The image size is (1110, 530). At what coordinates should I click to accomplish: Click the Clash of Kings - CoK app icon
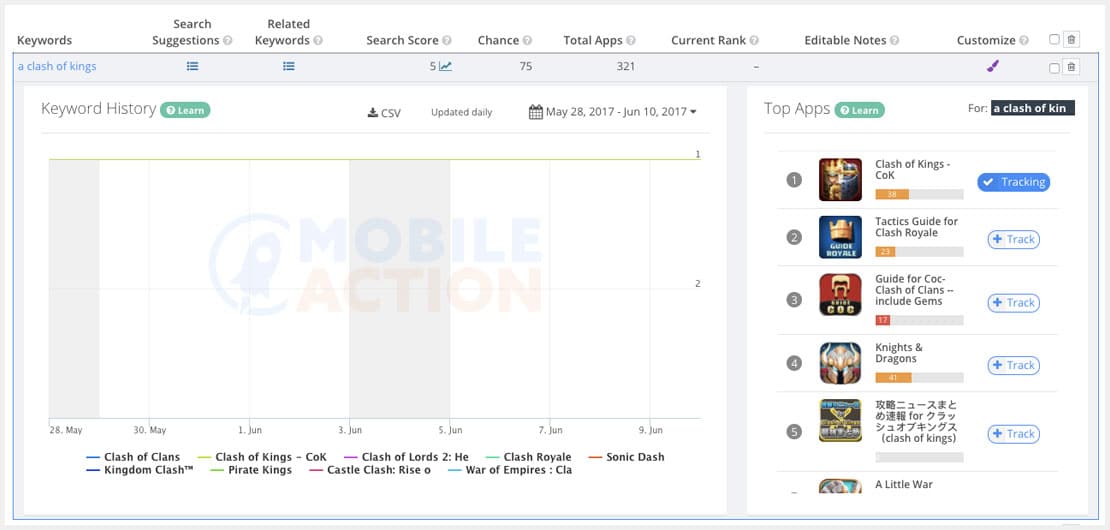(x=840, y=180)
